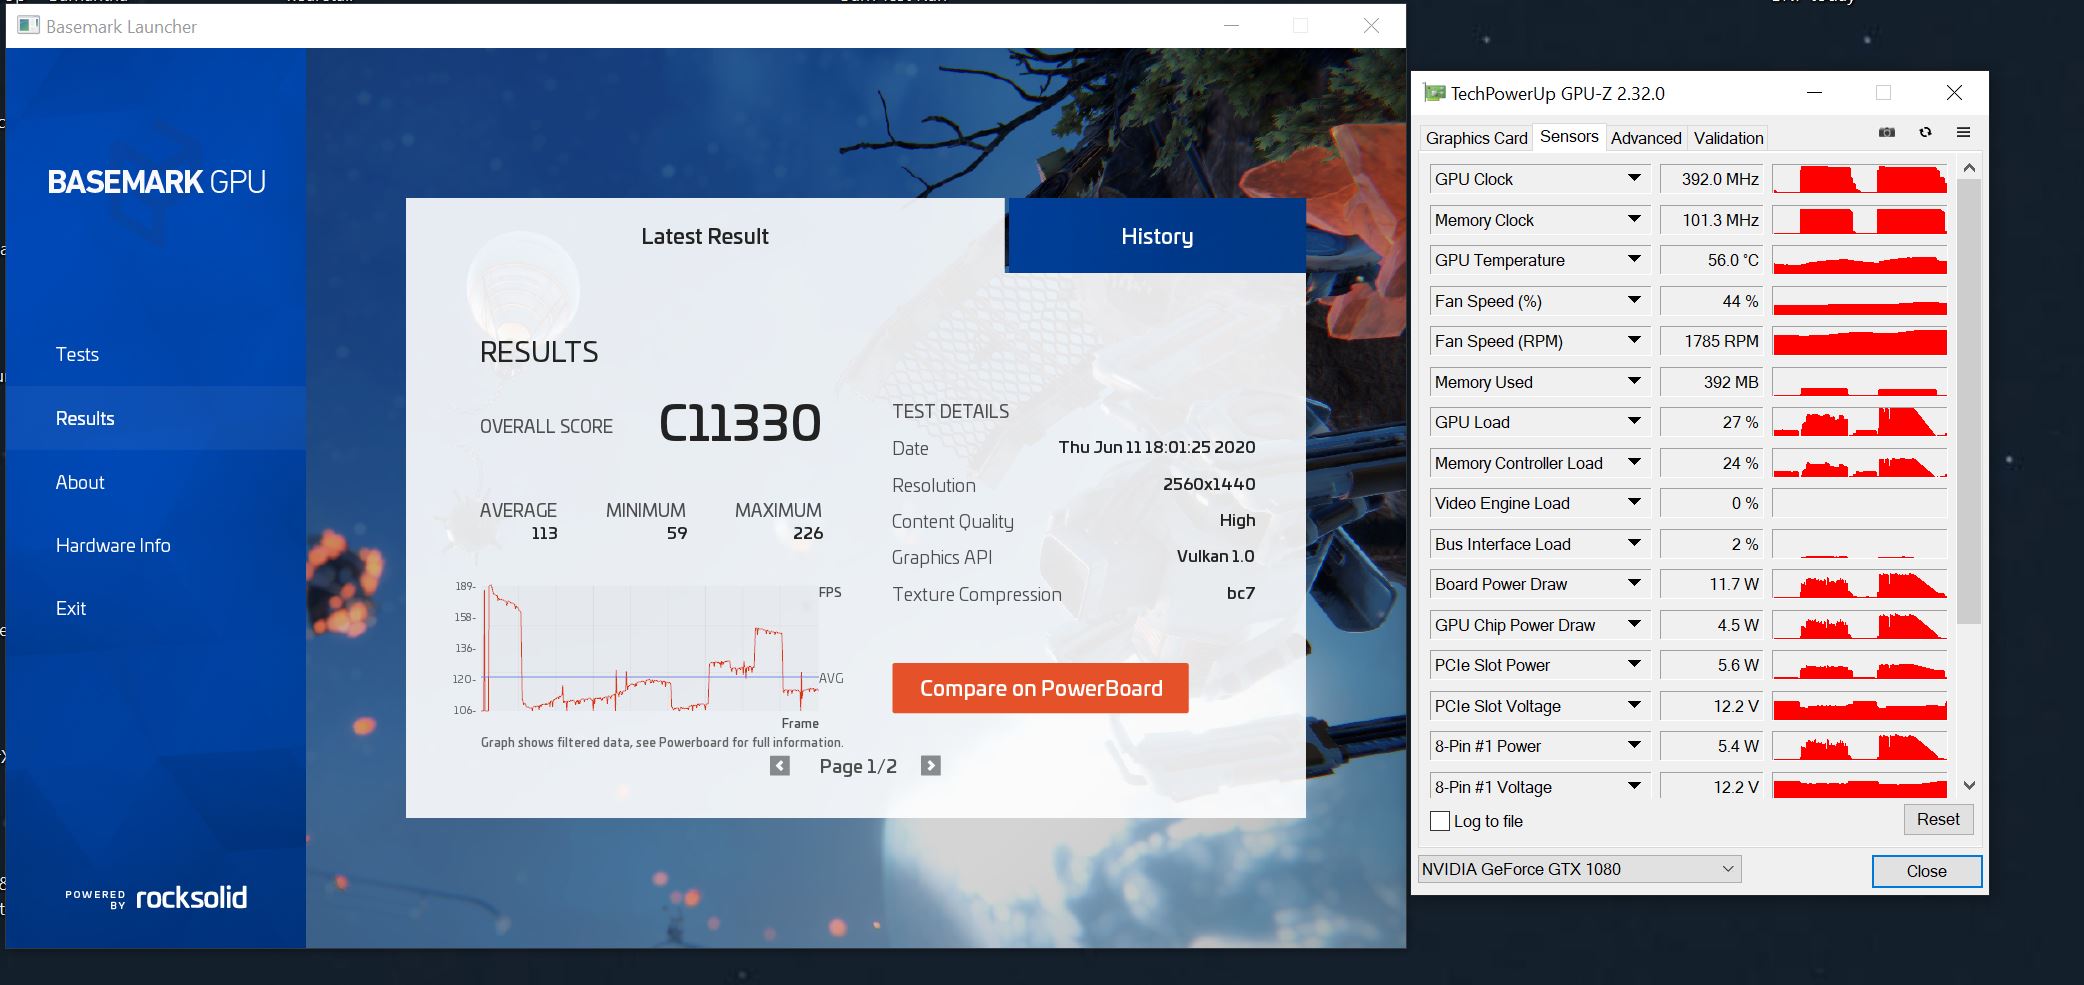The height and width of the screenshot is (985, 2084).
Task: Close the Basemark Launcher window
Action: coord(1371,26)
